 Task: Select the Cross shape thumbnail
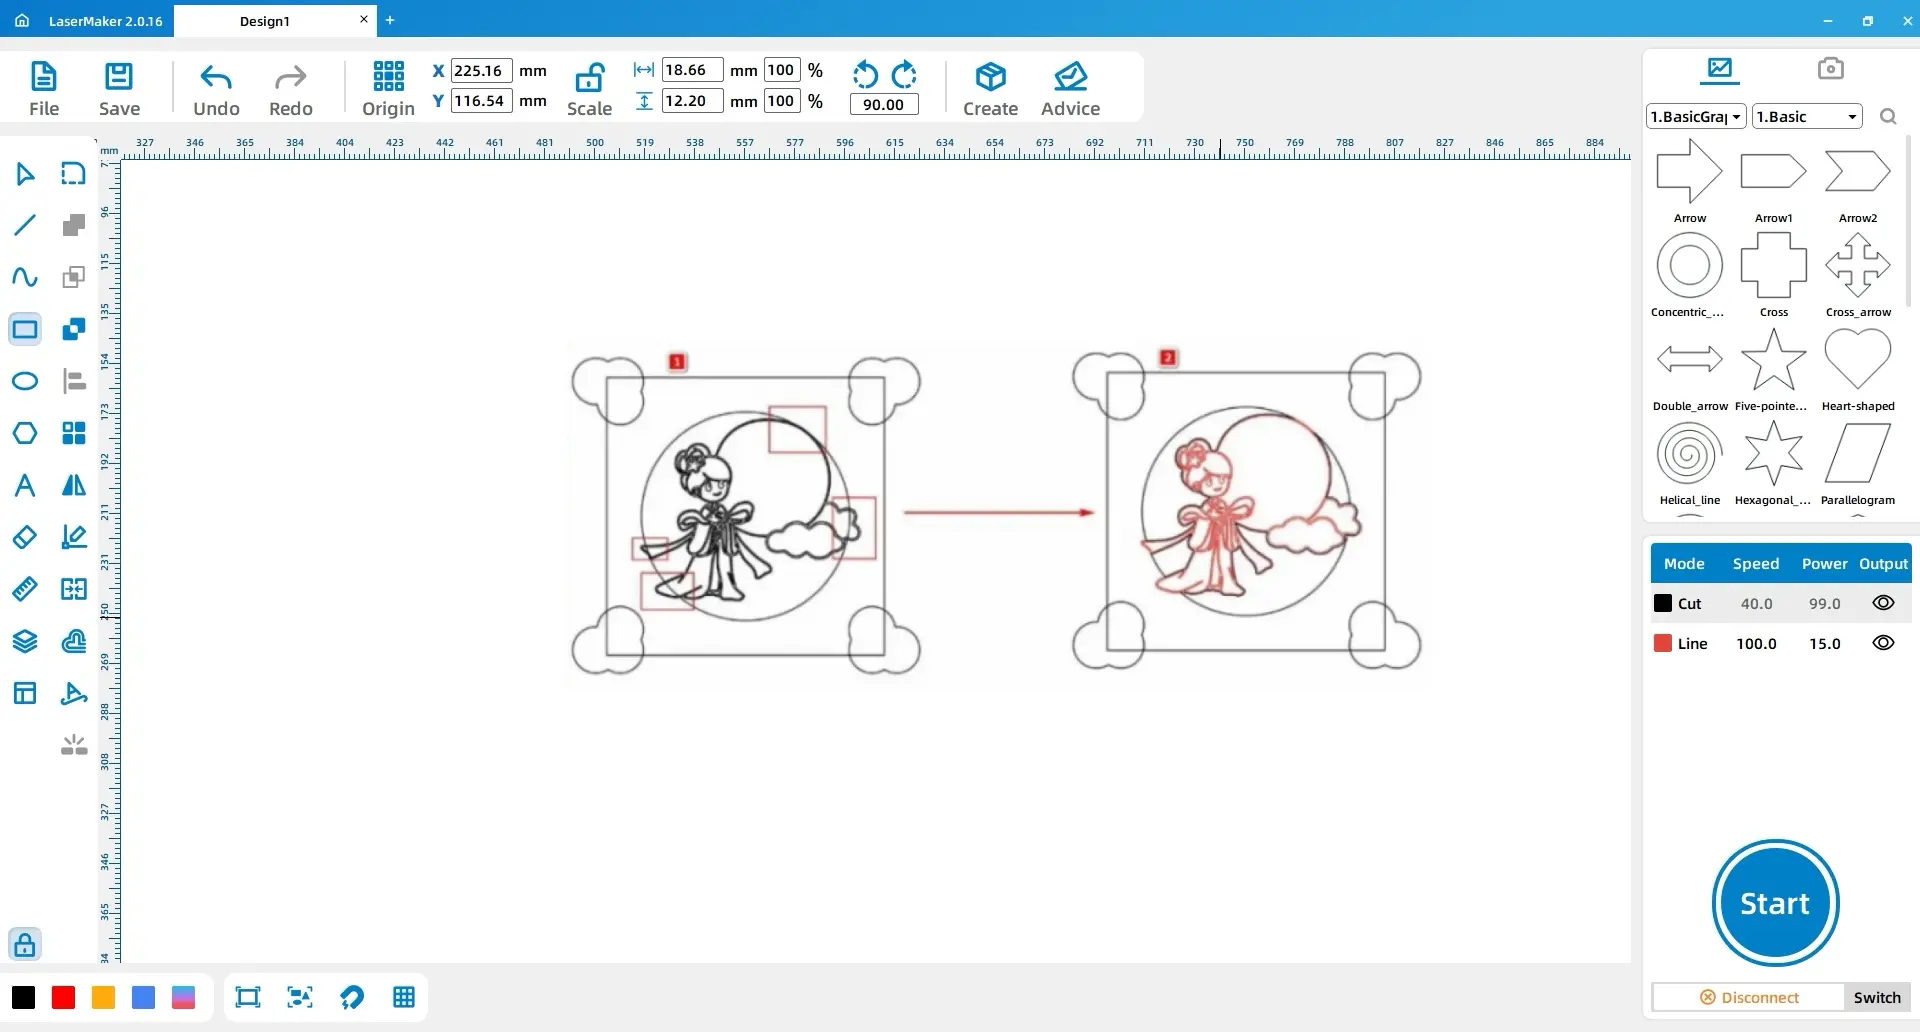[x=1774, y=265]
